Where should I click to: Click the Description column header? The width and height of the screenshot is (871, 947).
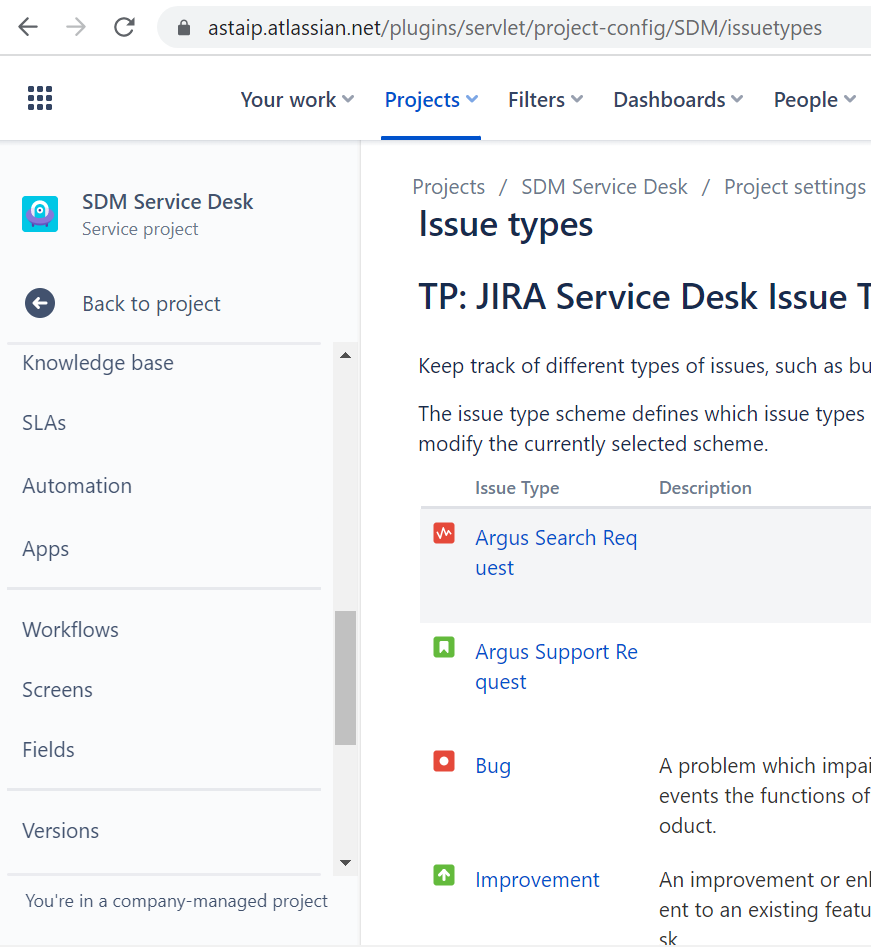(705, 488)
